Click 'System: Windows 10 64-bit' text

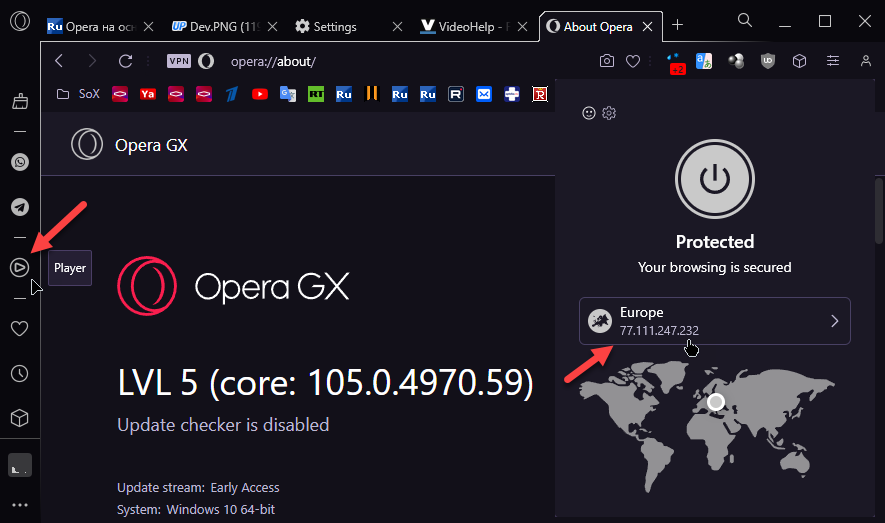[196, 509]
